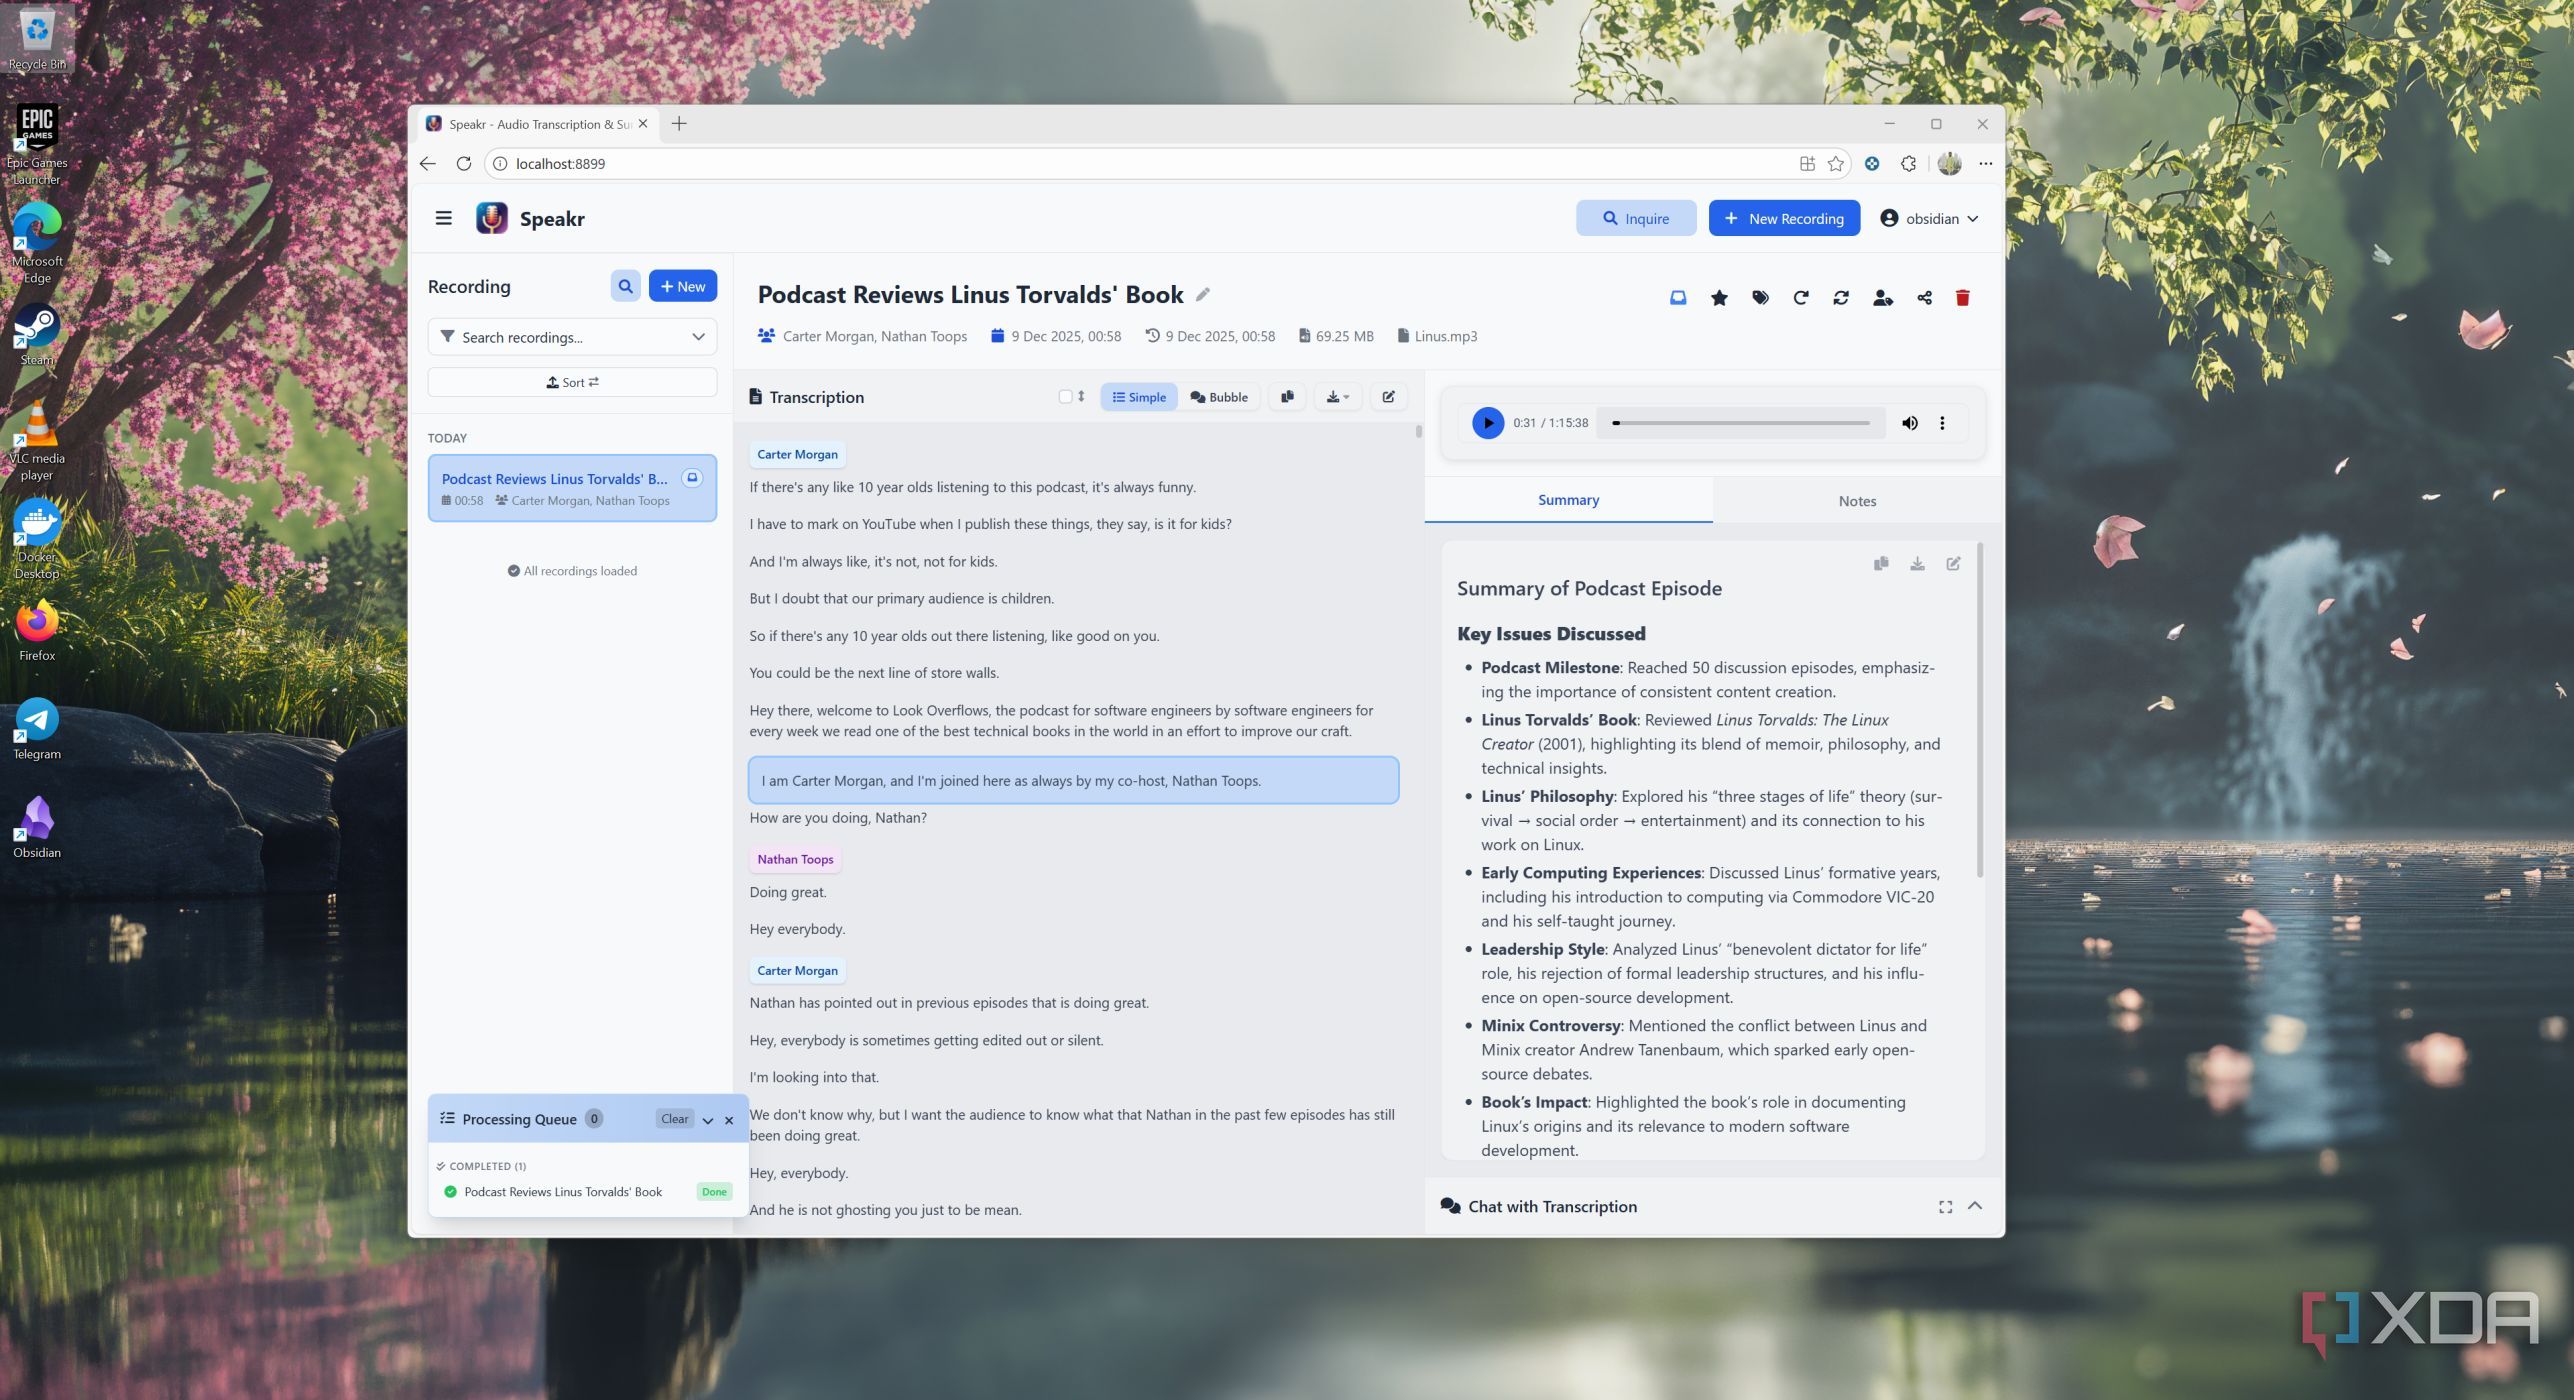Switch to the Notes tab
Screen dimensions: 2574x1400
(1857, 501)
